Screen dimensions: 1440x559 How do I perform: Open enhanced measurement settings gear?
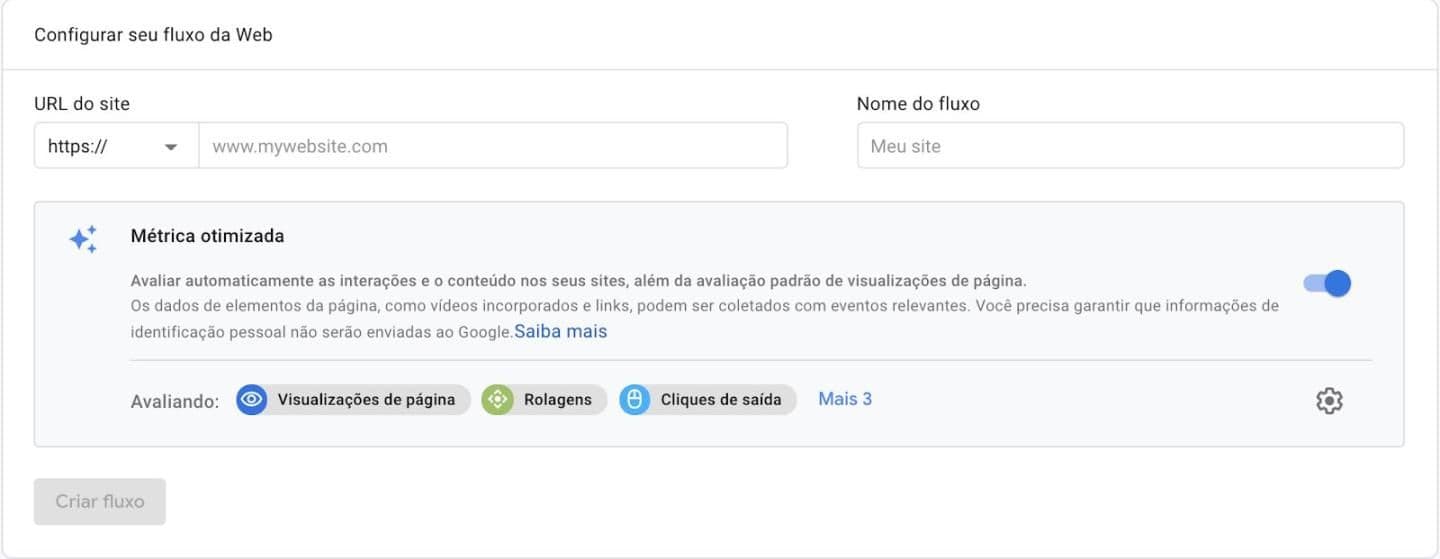pyautogui.click(x=1328, y=401)
